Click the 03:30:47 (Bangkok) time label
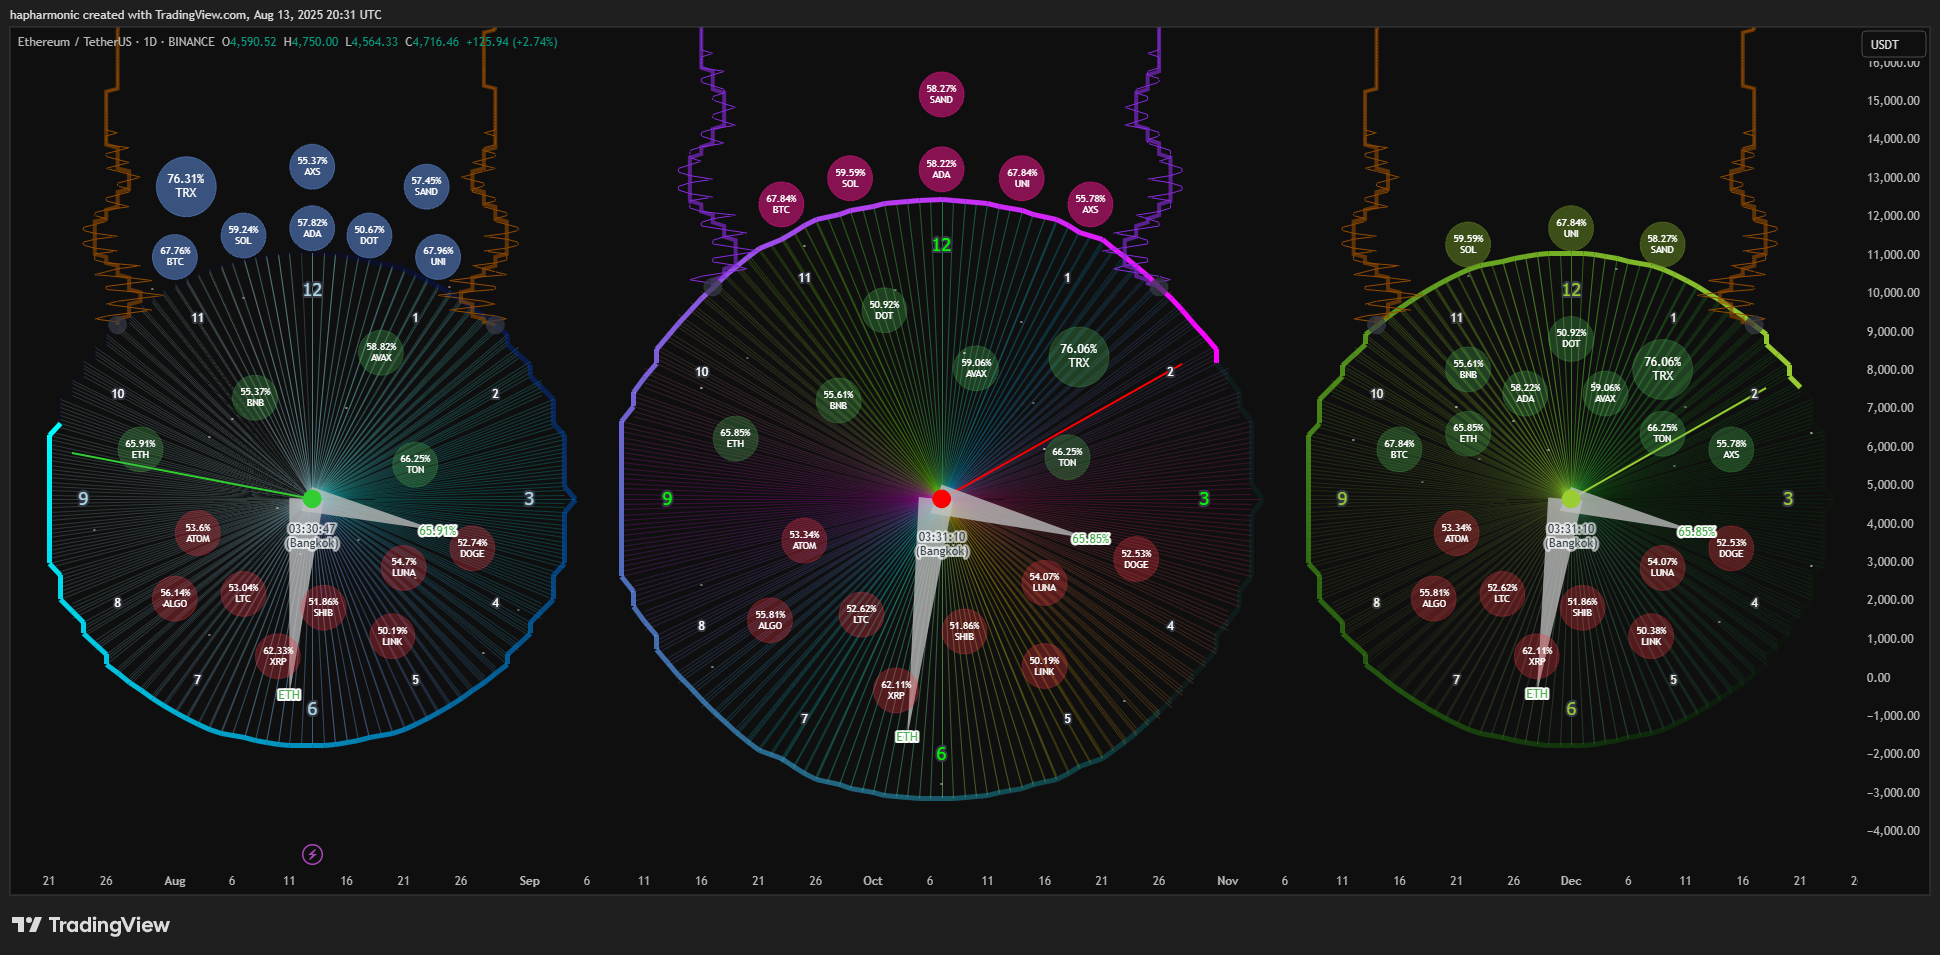The image size is (1940, 955). 313,536
